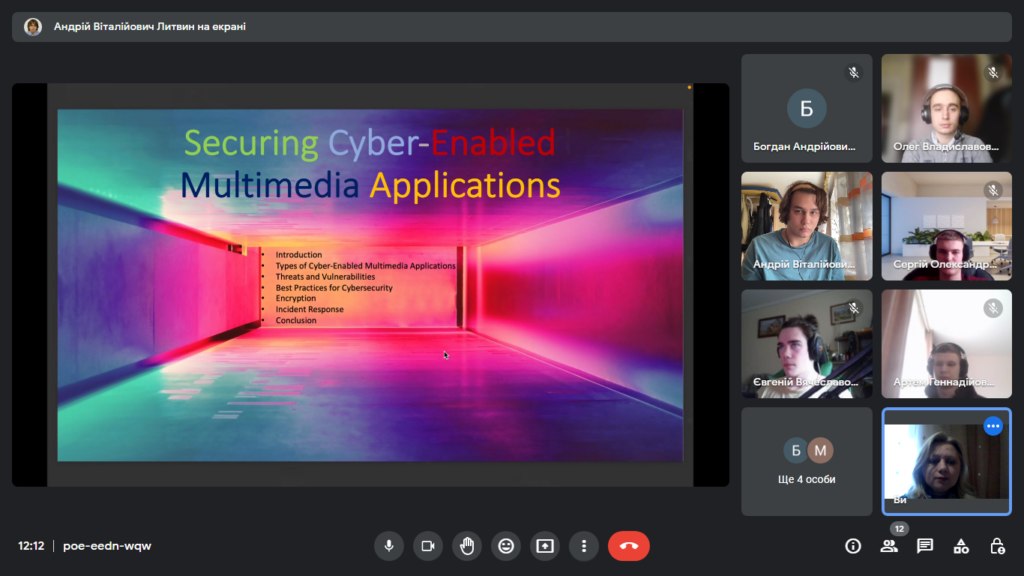Open the three-dot more options menu
The height and width of the screenshot is (576, 1024).
[584, 546]
